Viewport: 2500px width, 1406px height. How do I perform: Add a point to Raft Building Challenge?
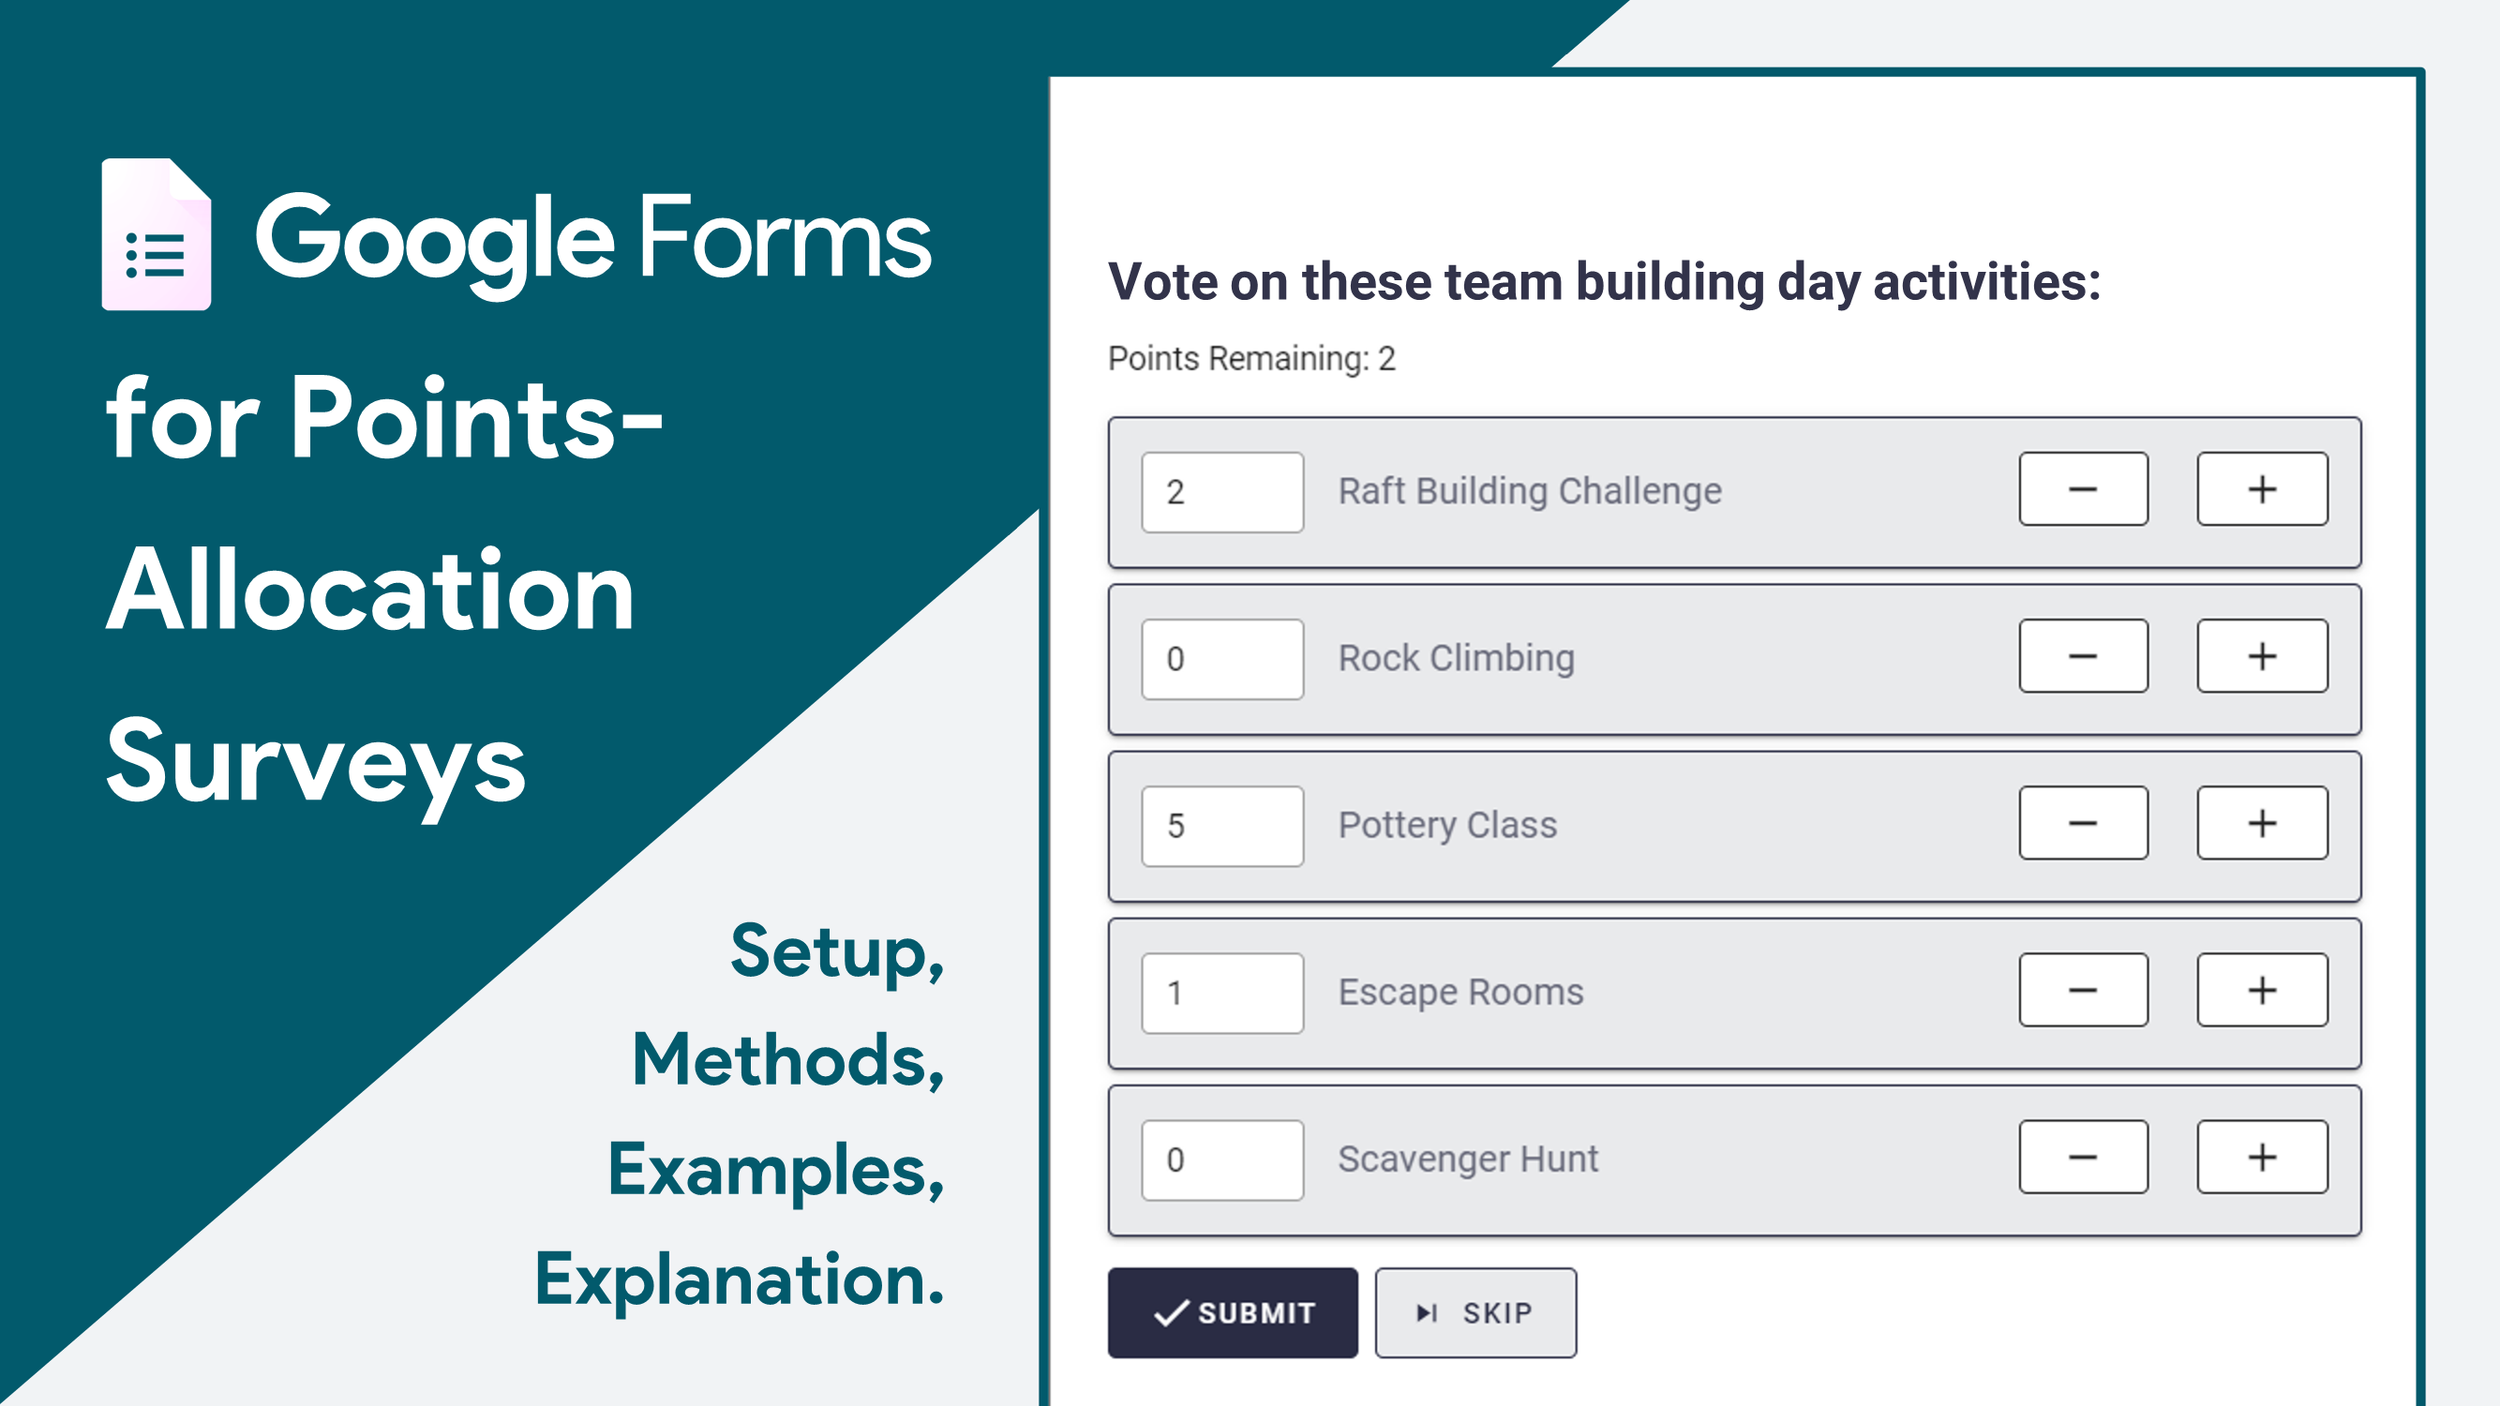(2262, 489)
